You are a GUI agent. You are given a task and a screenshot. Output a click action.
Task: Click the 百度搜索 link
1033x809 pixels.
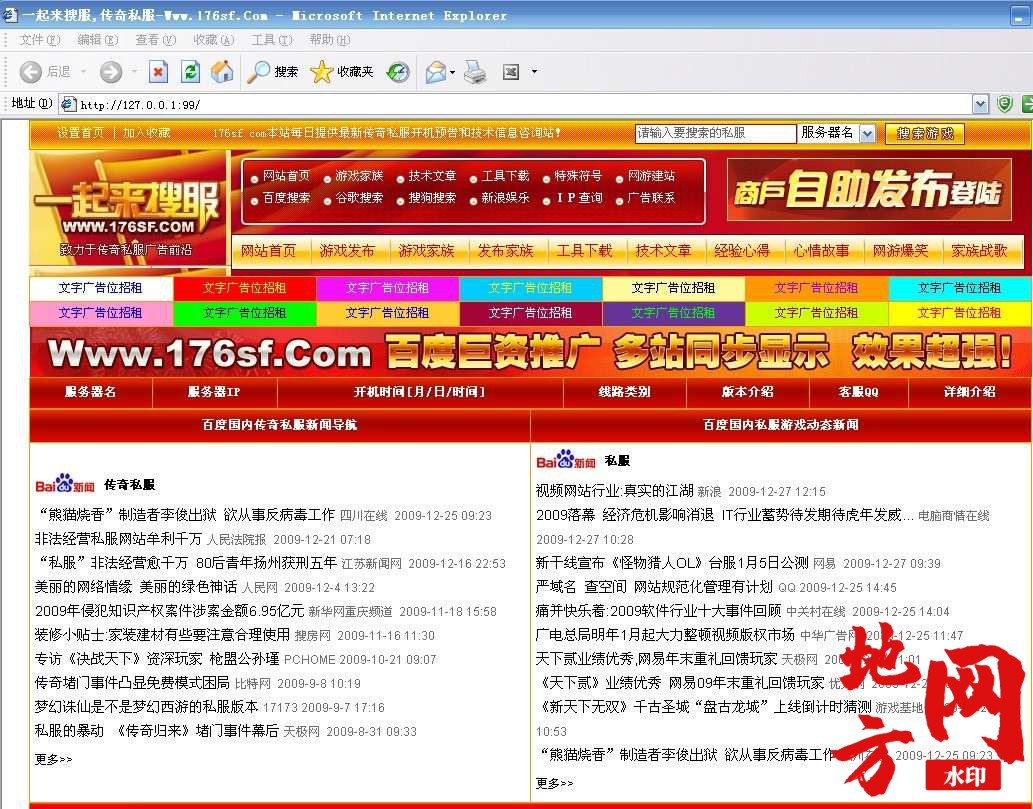coord(286,198)
